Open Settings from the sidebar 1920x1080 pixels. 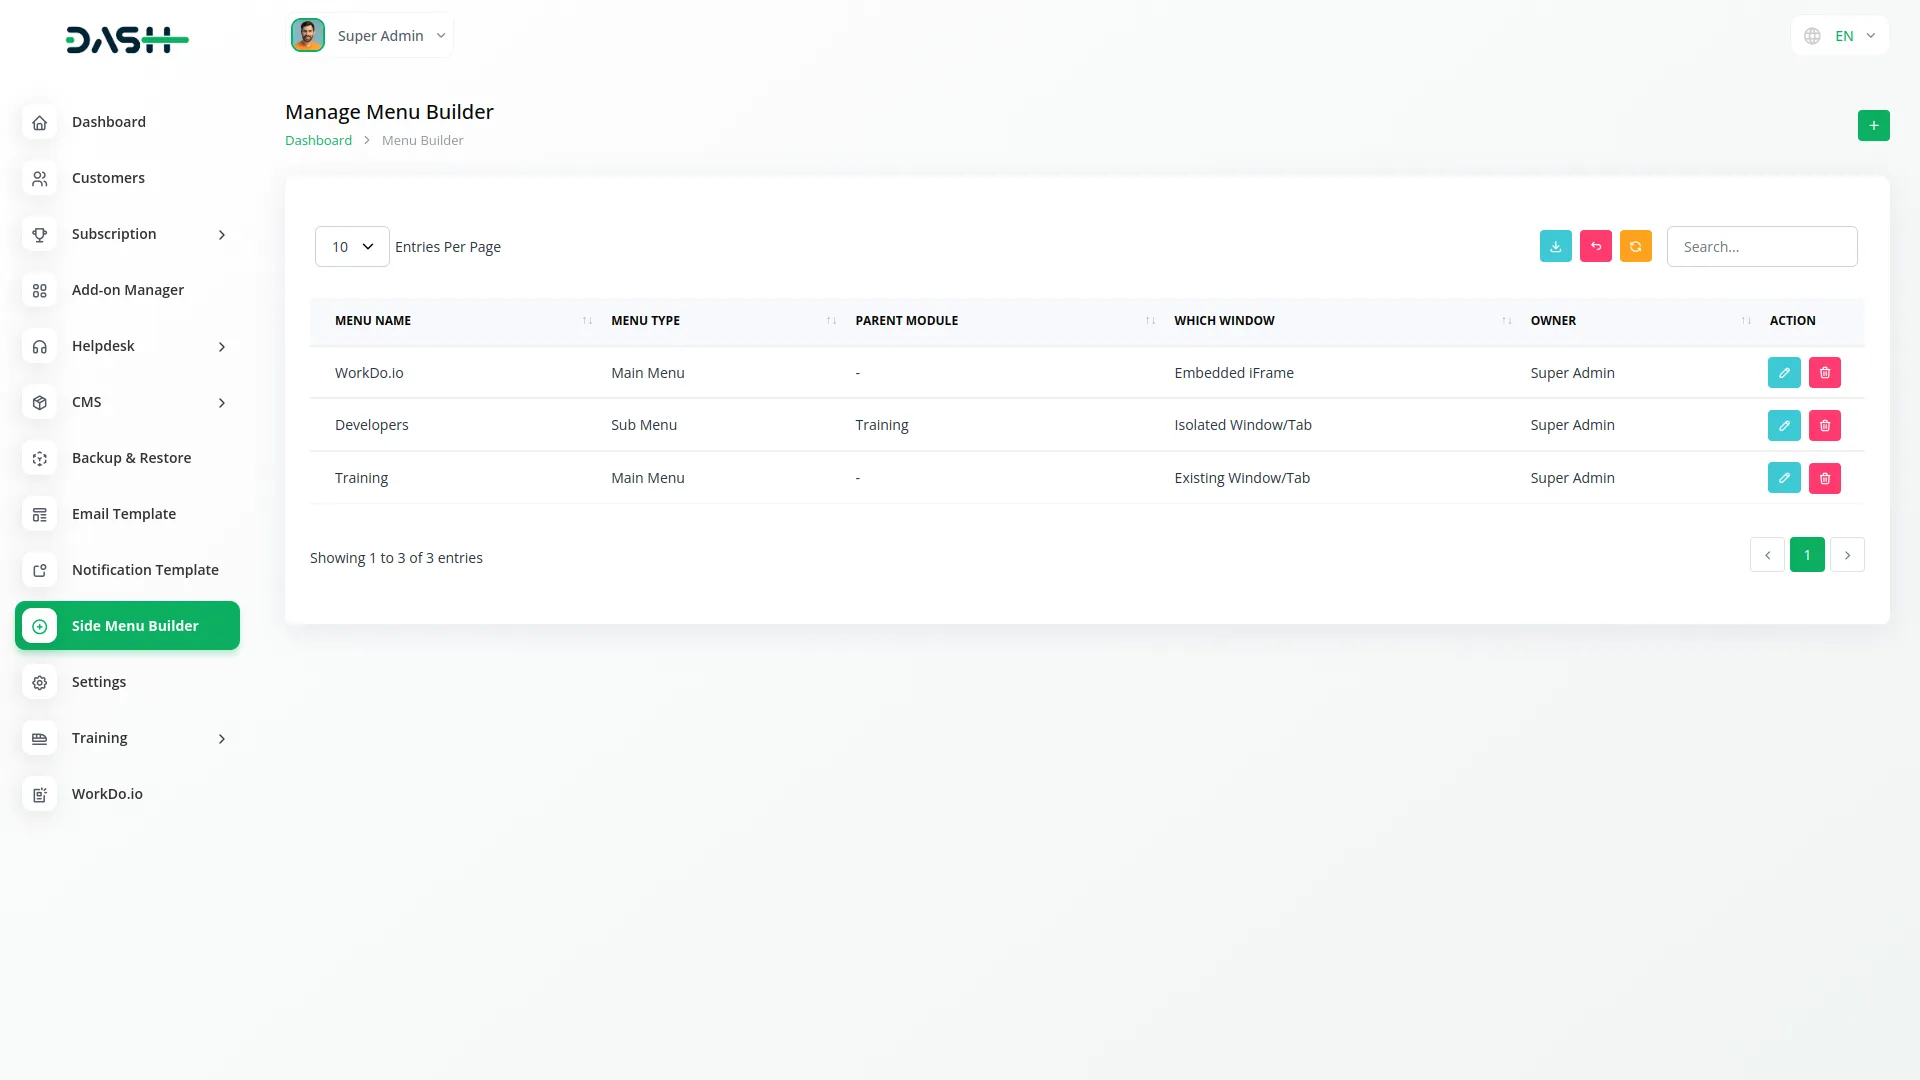99,682
